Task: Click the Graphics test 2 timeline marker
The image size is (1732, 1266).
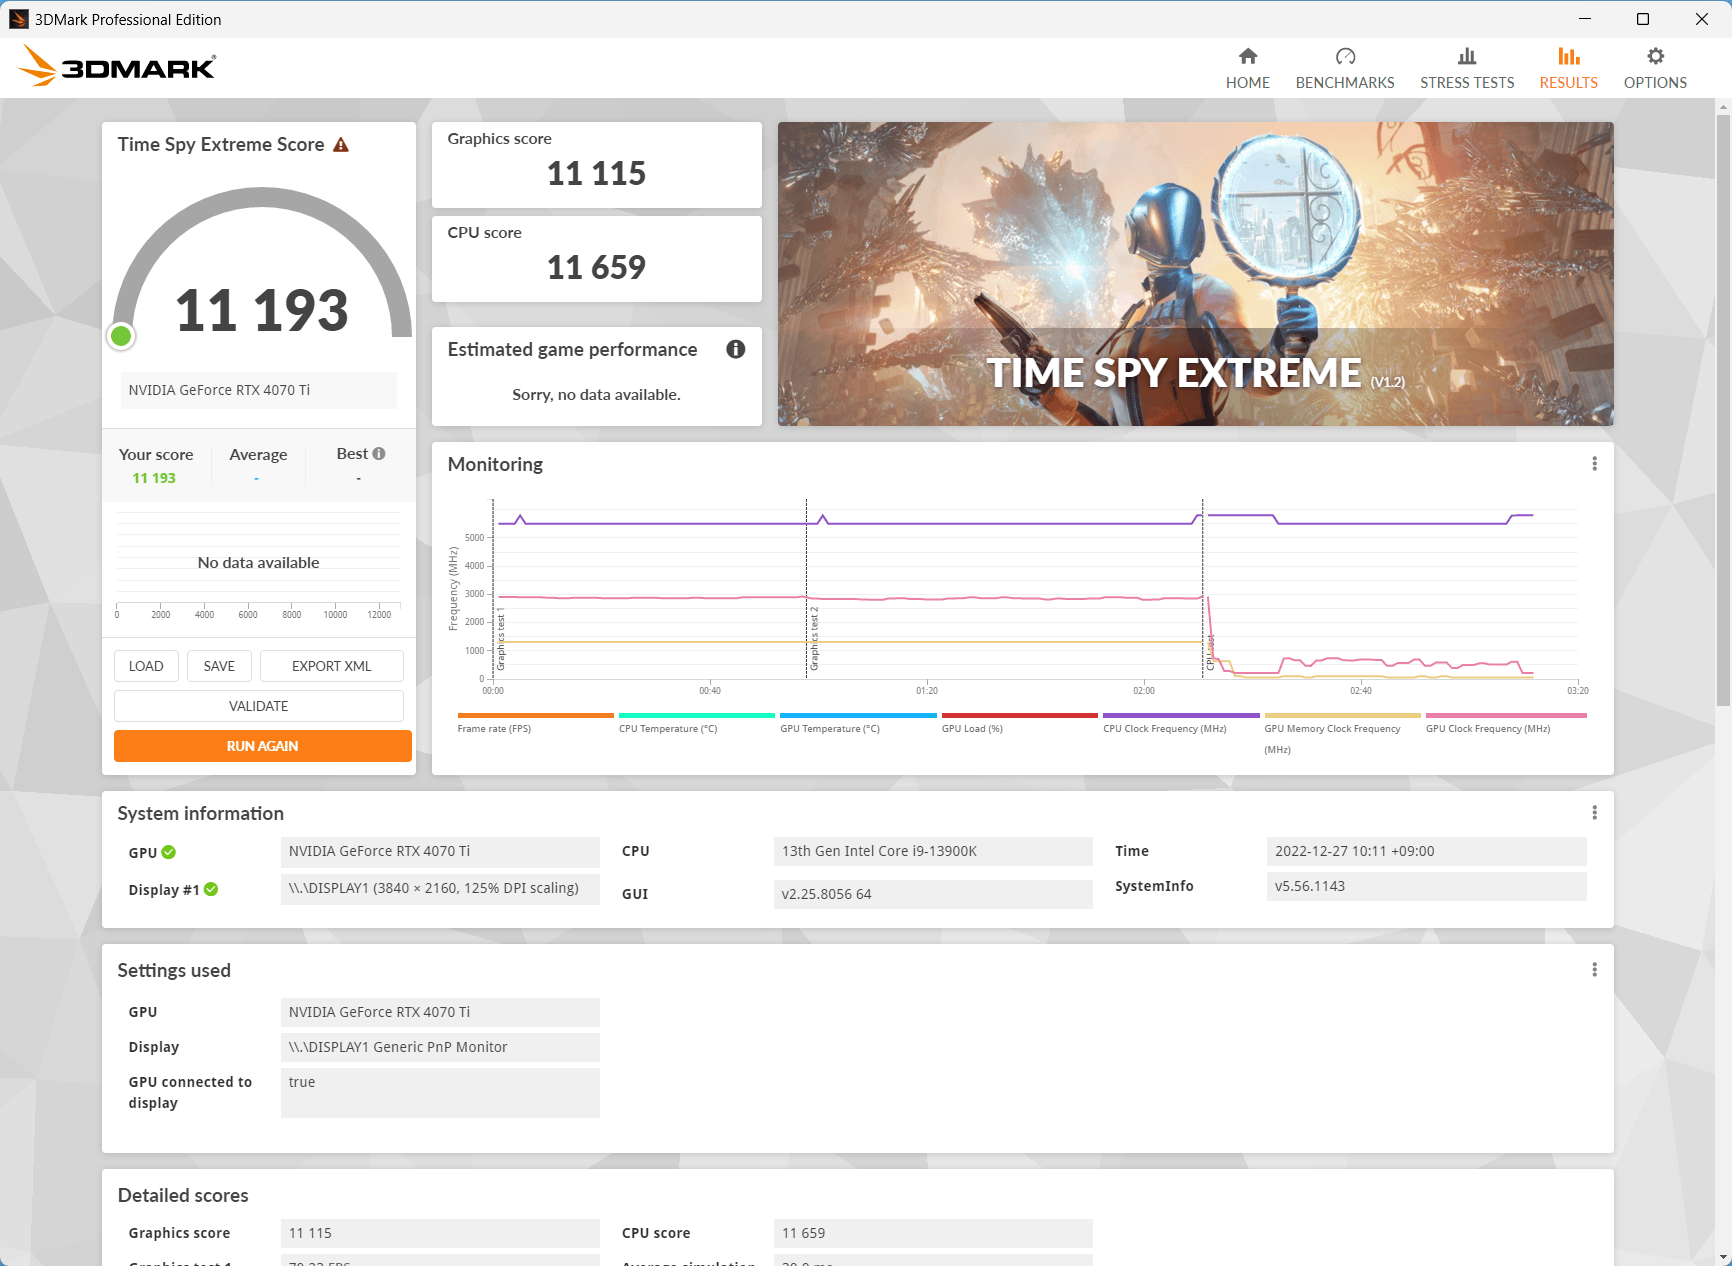Action: (x=814, y=638)
